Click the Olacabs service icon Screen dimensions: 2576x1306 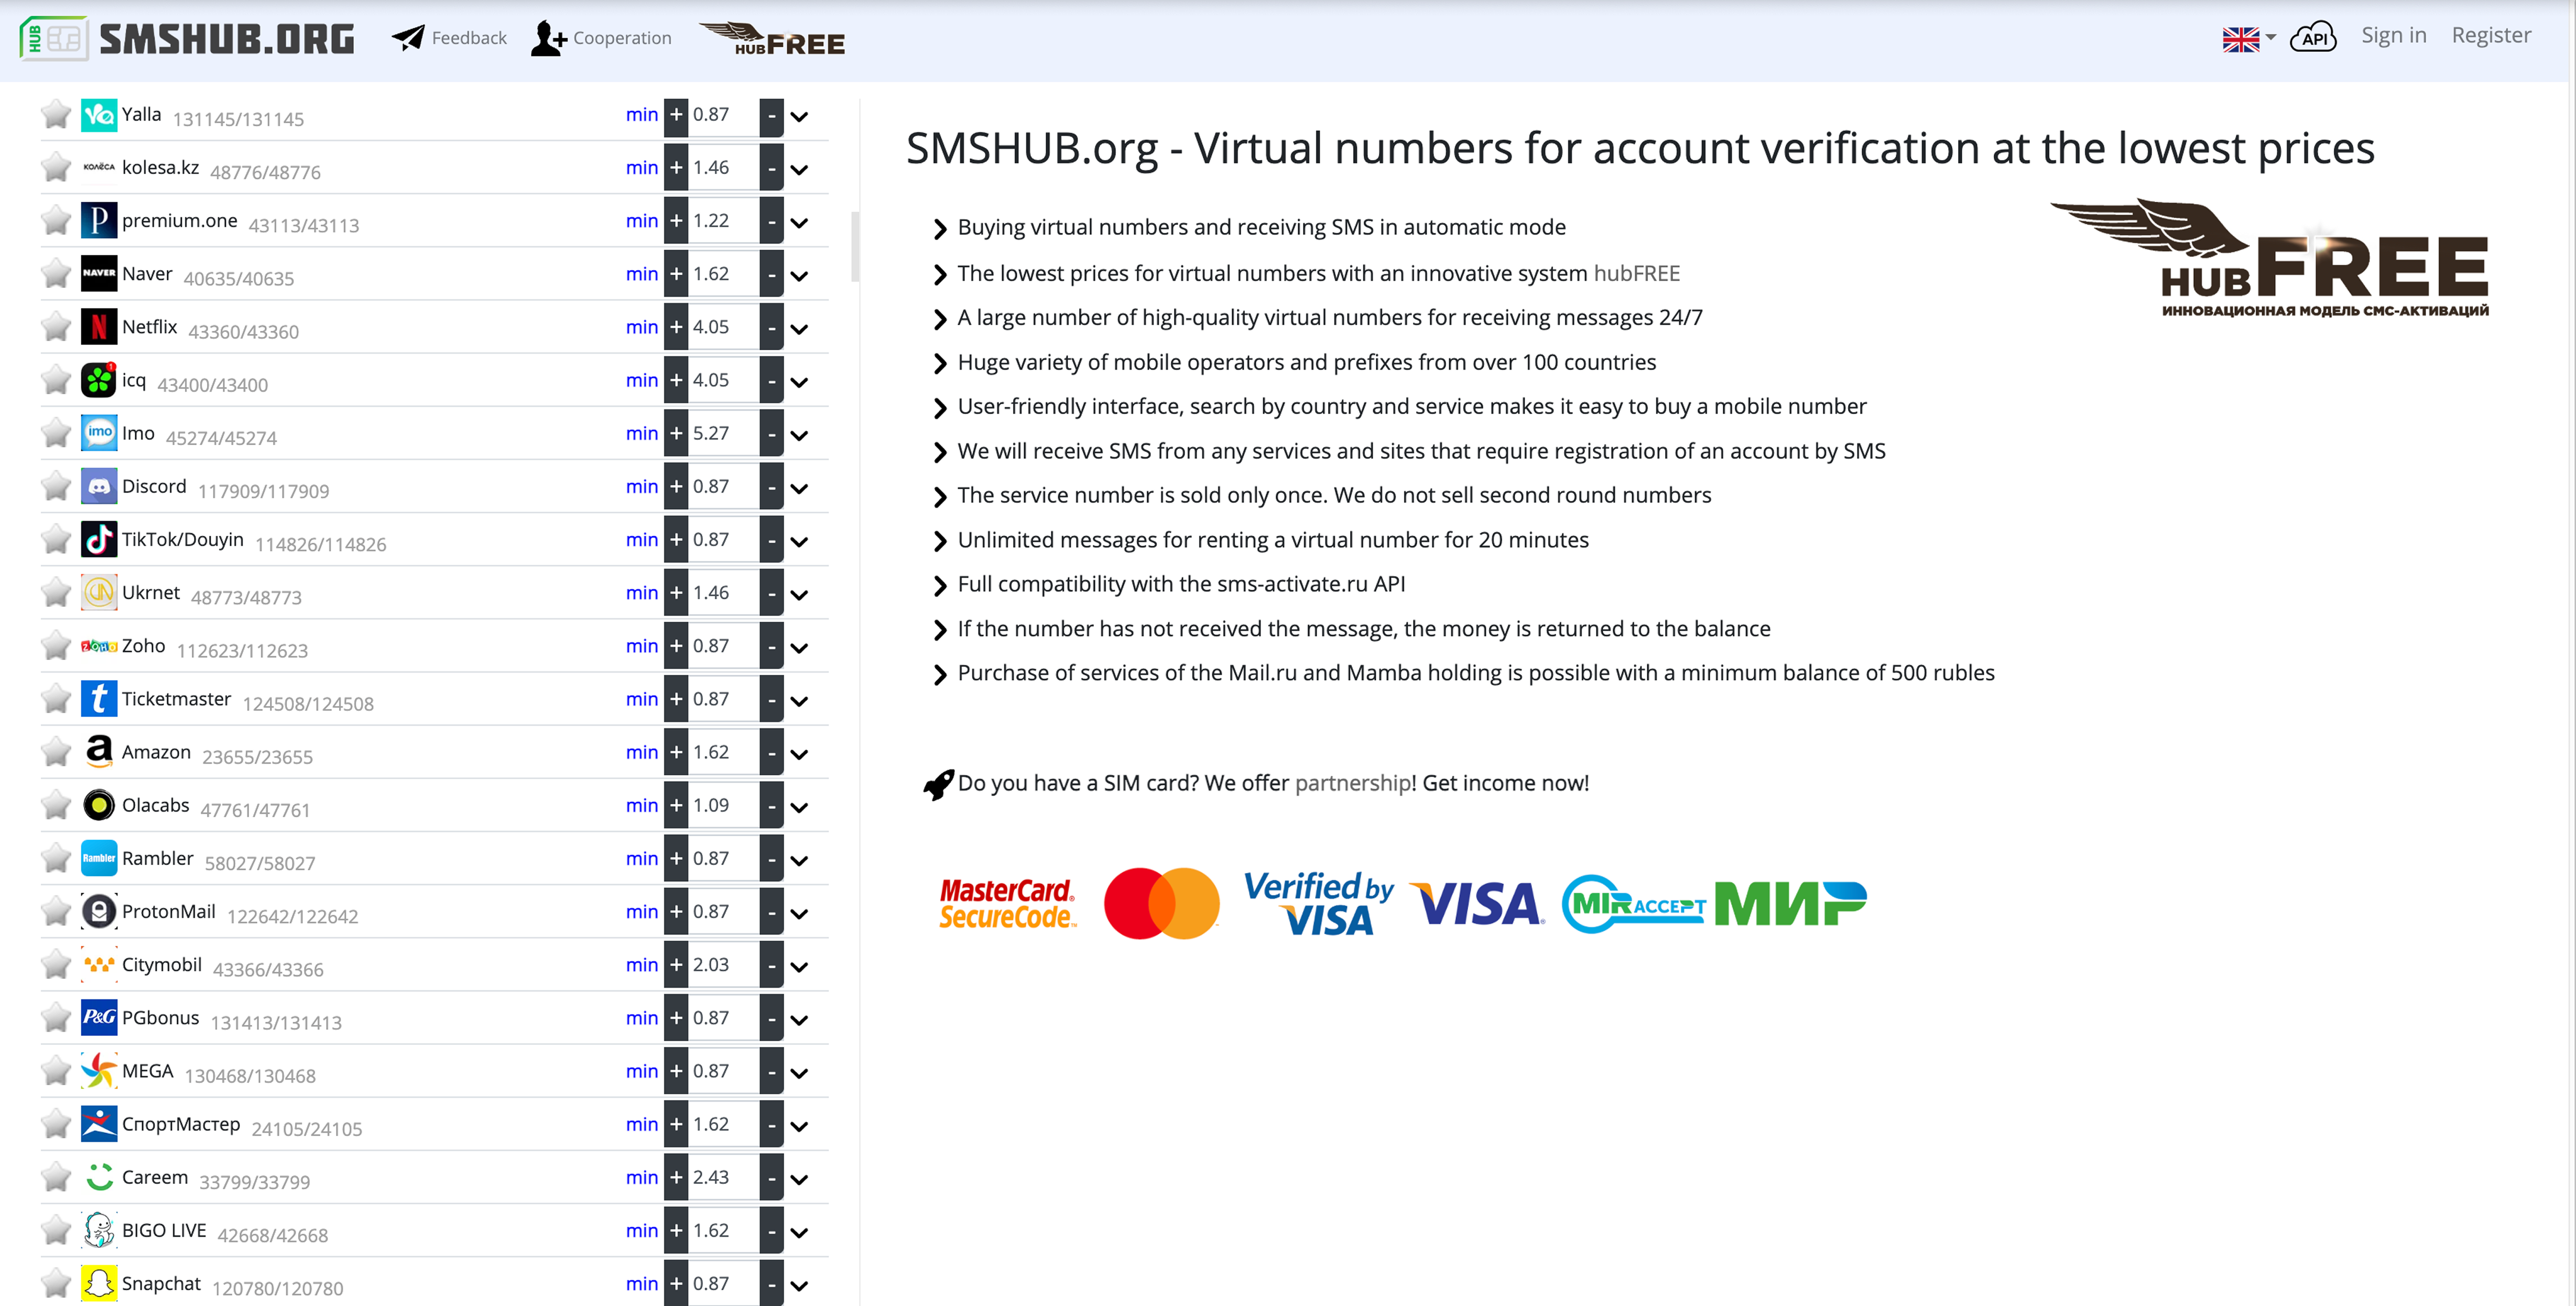[99, 805]
